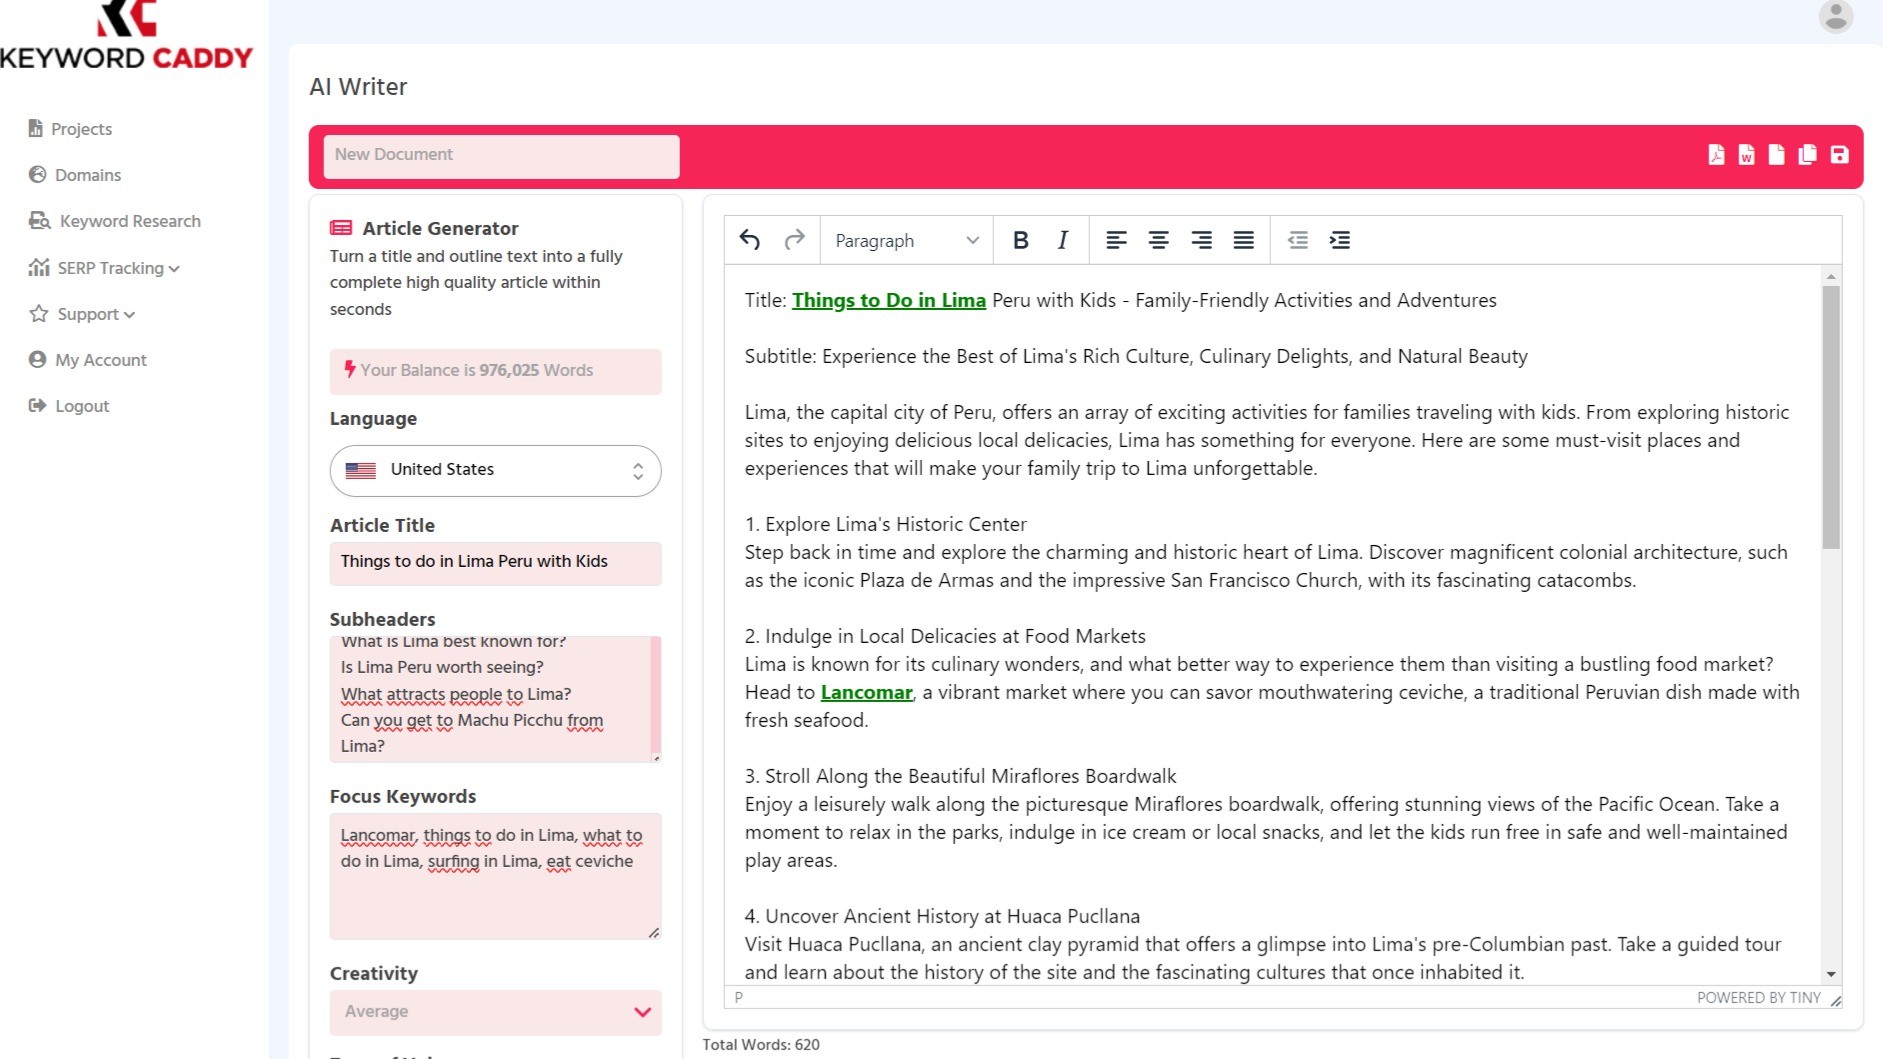Click the editor resize handle at bottom right
This screenshot has width=1883, height=1059.
[1835, 999]
